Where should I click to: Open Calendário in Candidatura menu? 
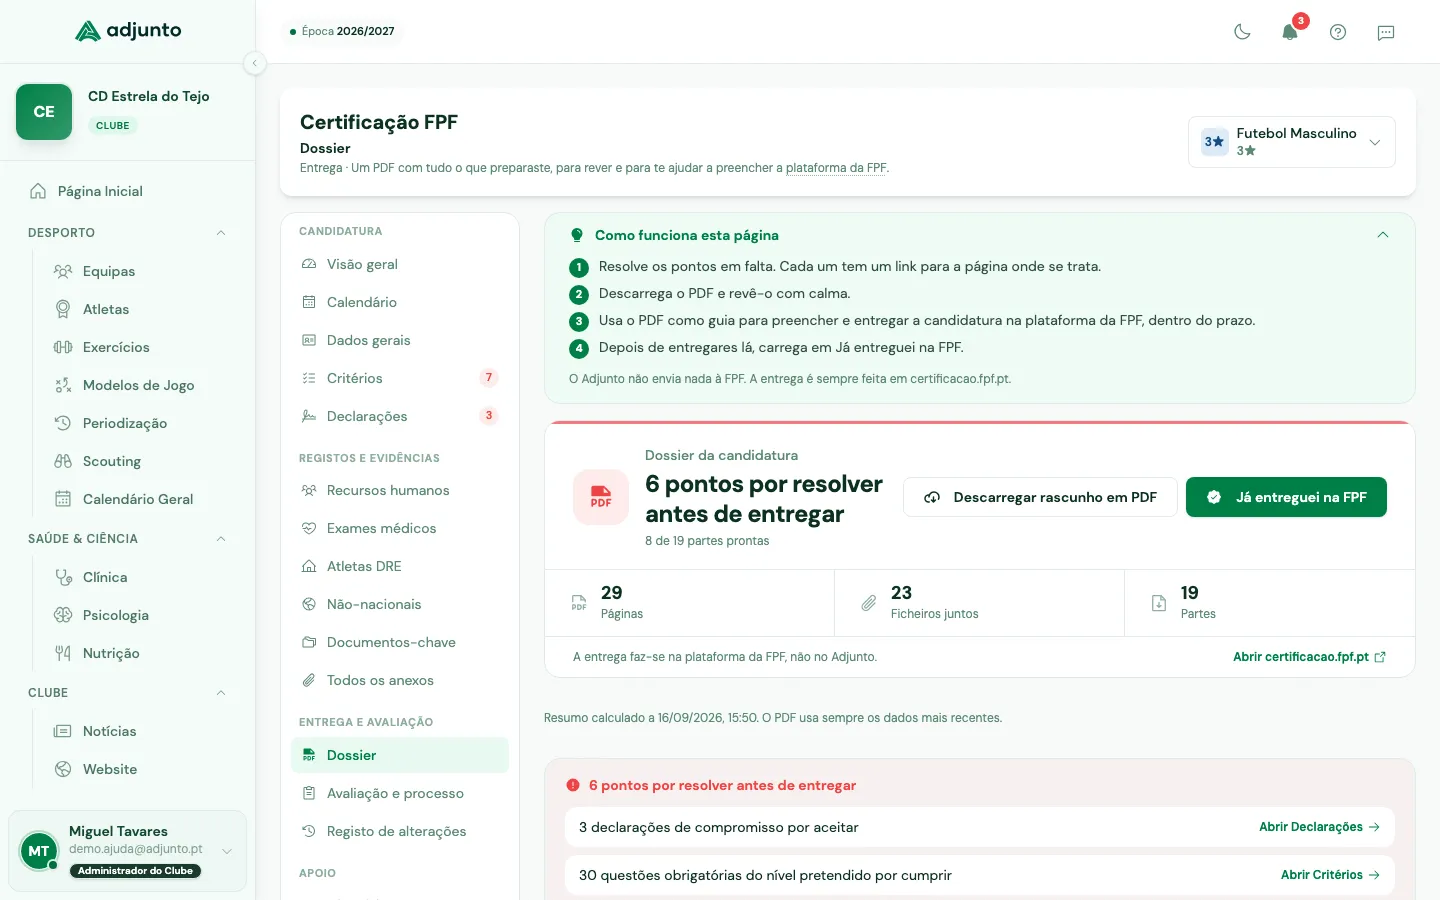click(399, 302)
